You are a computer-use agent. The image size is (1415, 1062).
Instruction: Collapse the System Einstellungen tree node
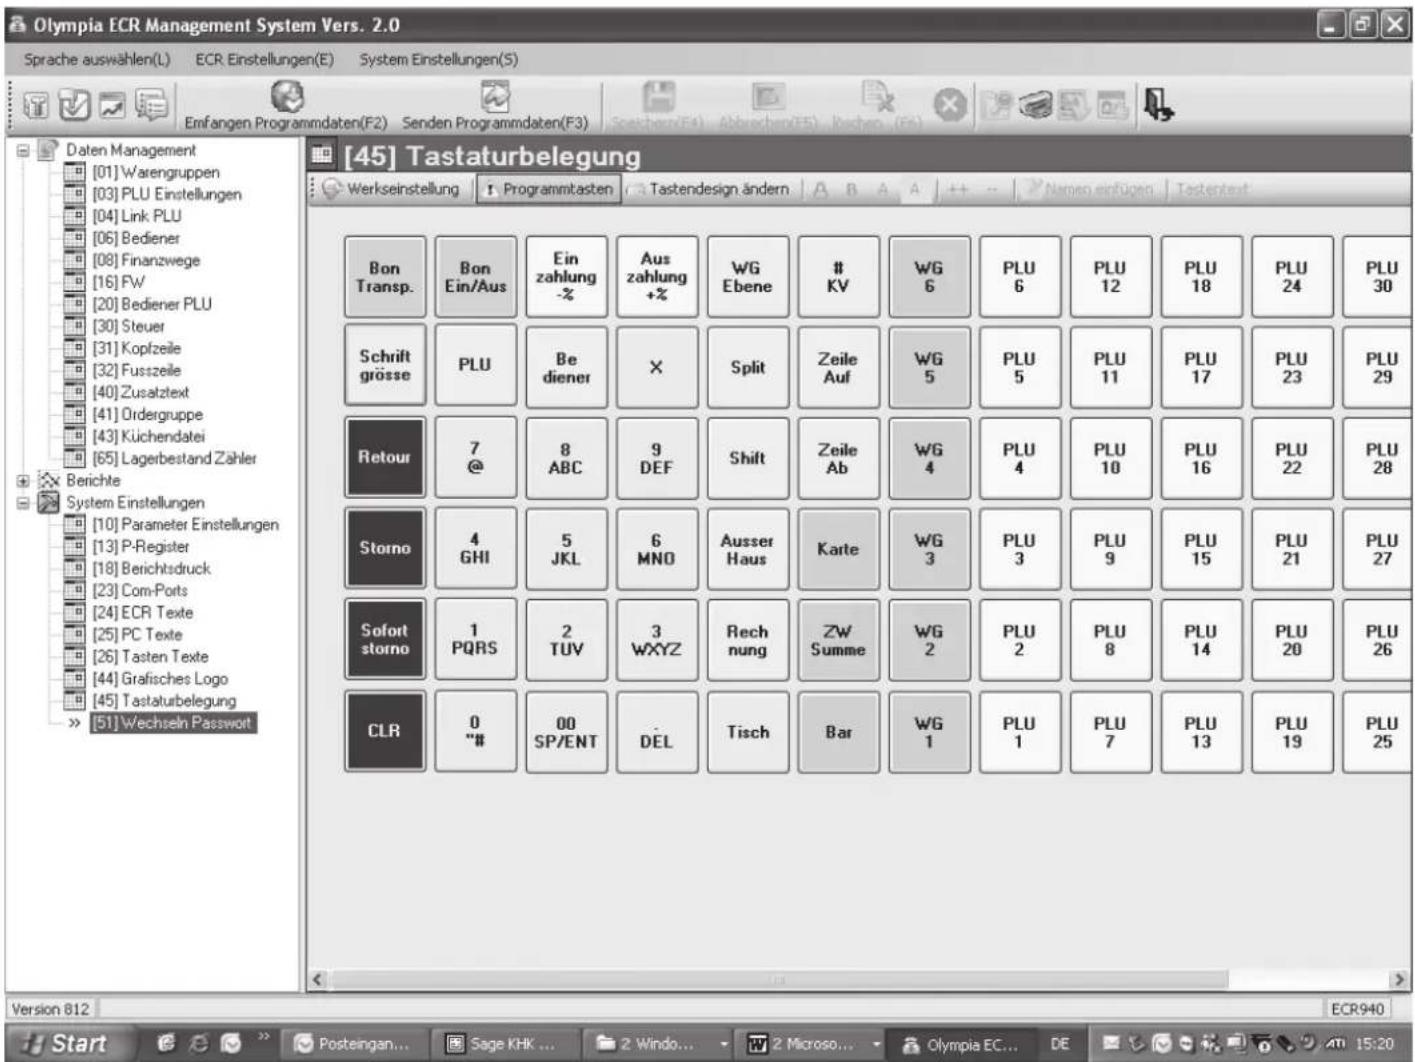click(23, 502)
